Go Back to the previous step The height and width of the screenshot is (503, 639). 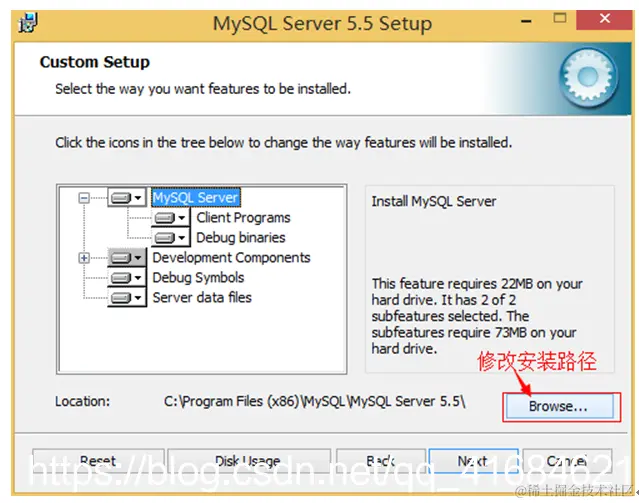tap(381, 461)
